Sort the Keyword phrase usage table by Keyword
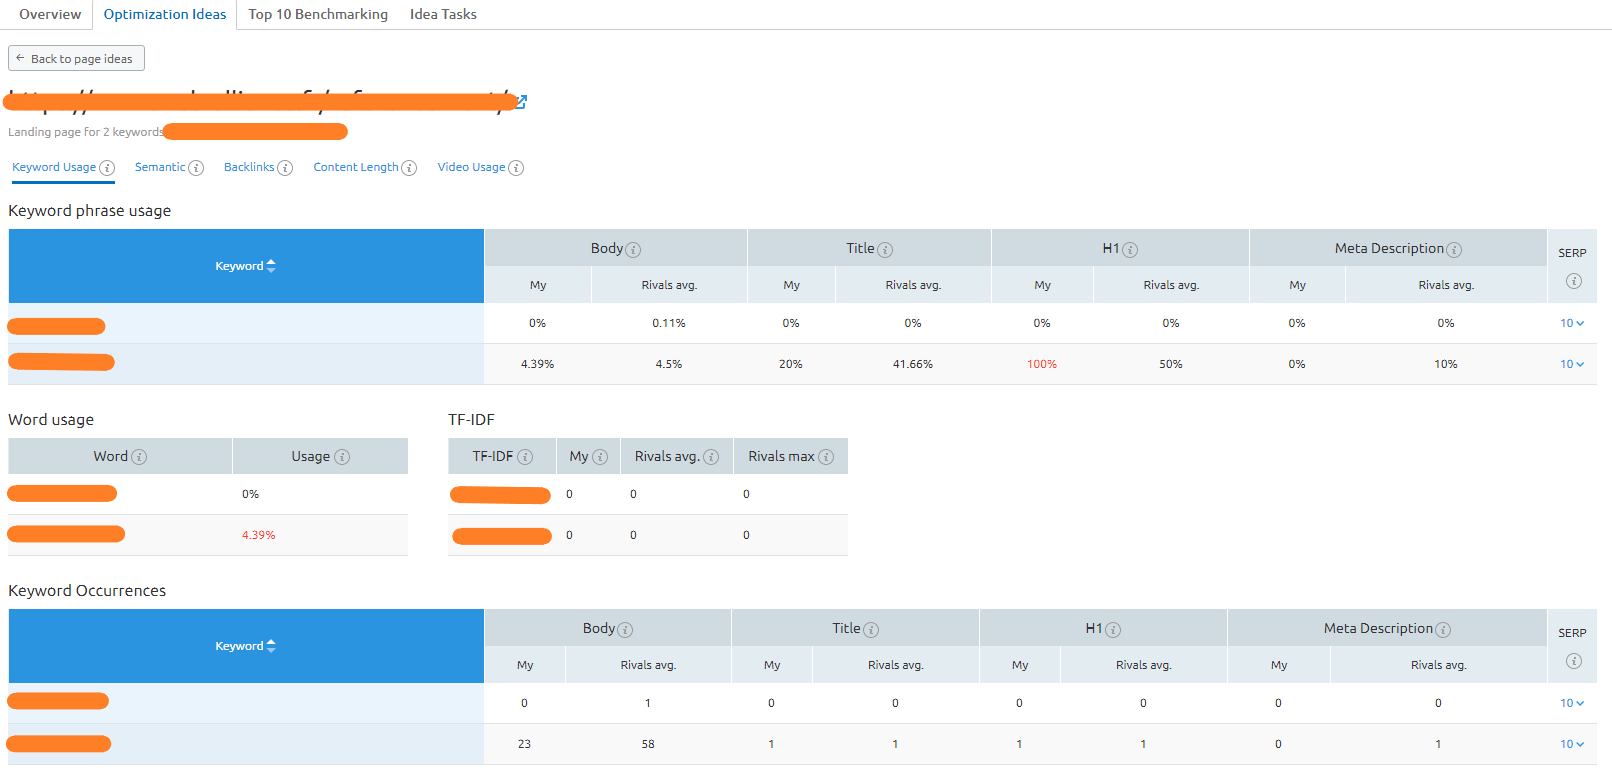Screen dimensions: 1612x770 tap(245, 266)
